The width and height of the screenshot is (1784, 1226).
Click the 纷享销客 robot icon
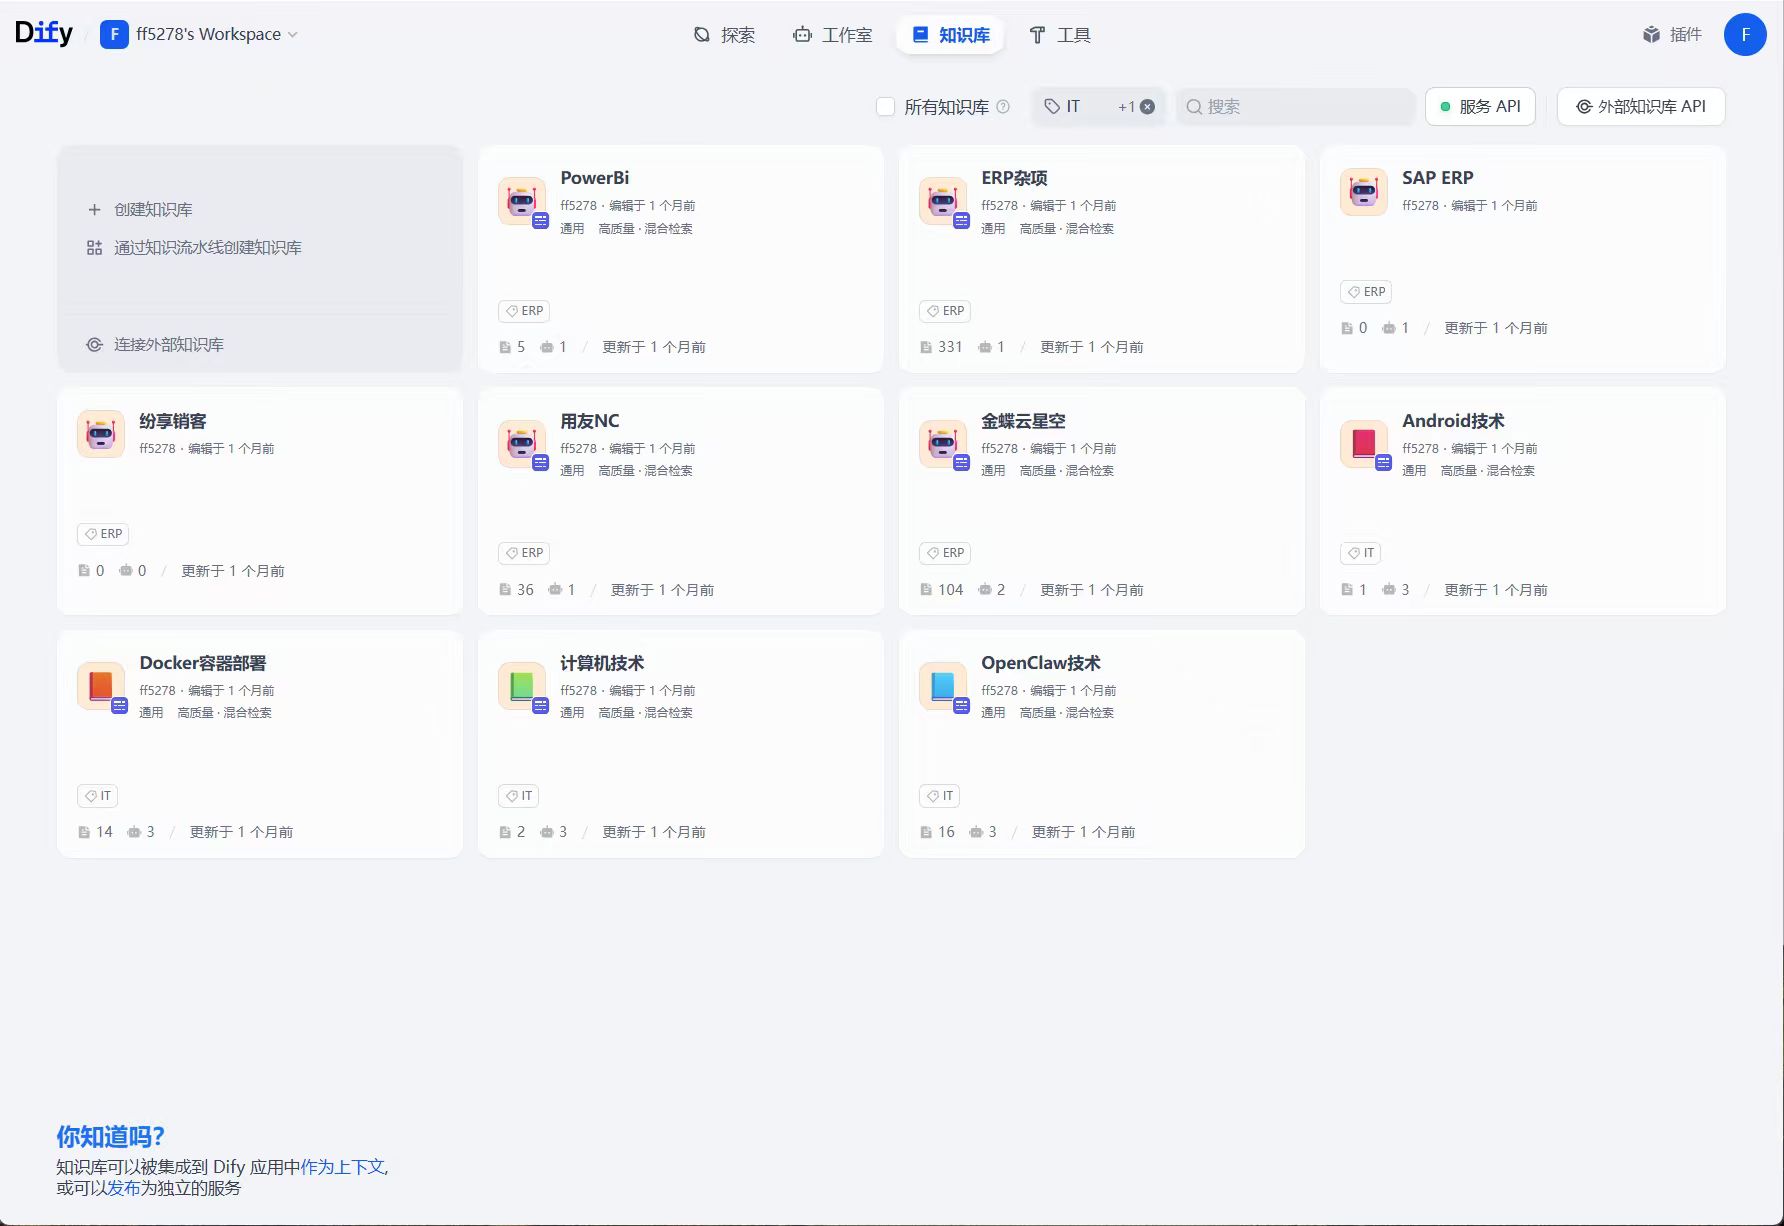pos(101,434)
